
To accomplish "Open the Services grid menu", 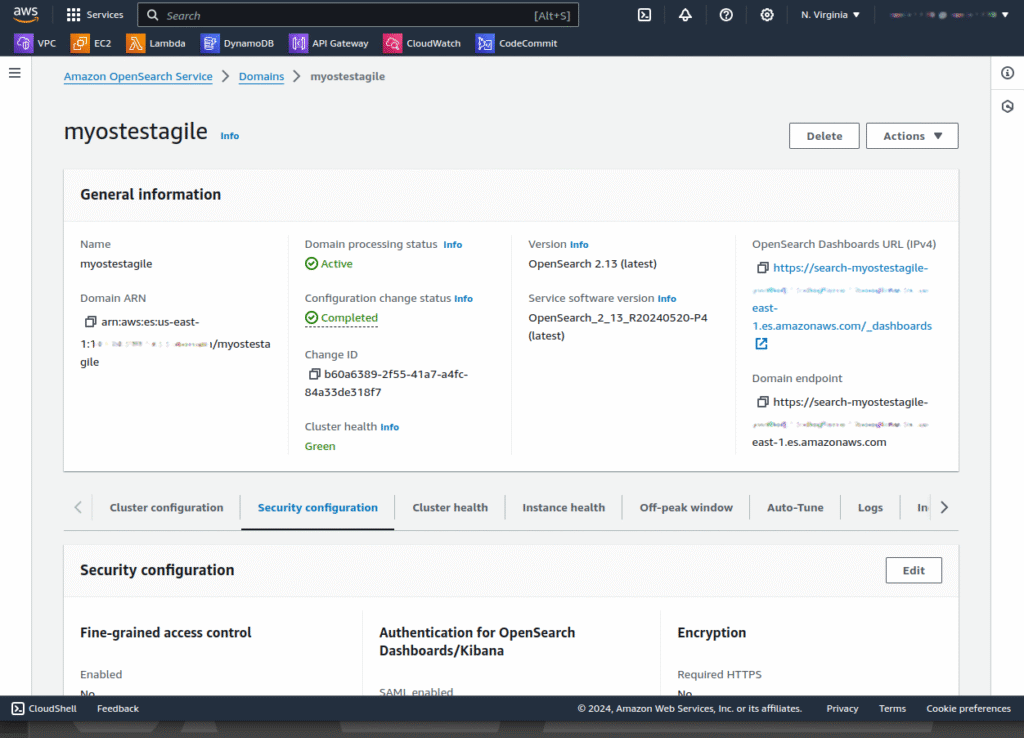I will 95,14.
